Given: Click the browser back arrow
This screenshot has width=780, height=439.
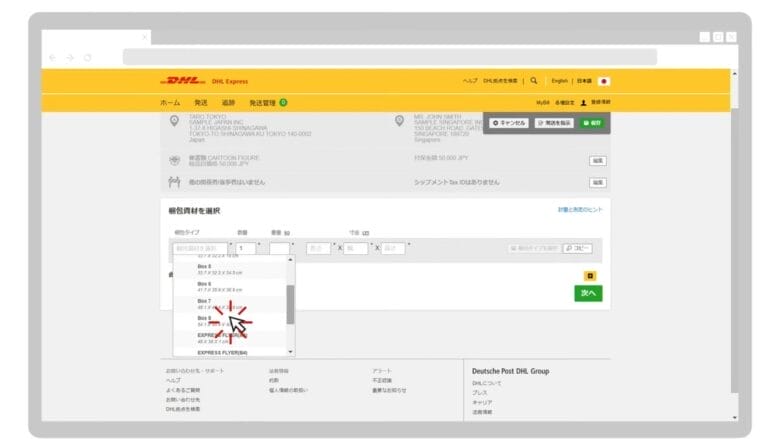Looking at the screenshot, I should pyautogui.click(x=53, y=58).
